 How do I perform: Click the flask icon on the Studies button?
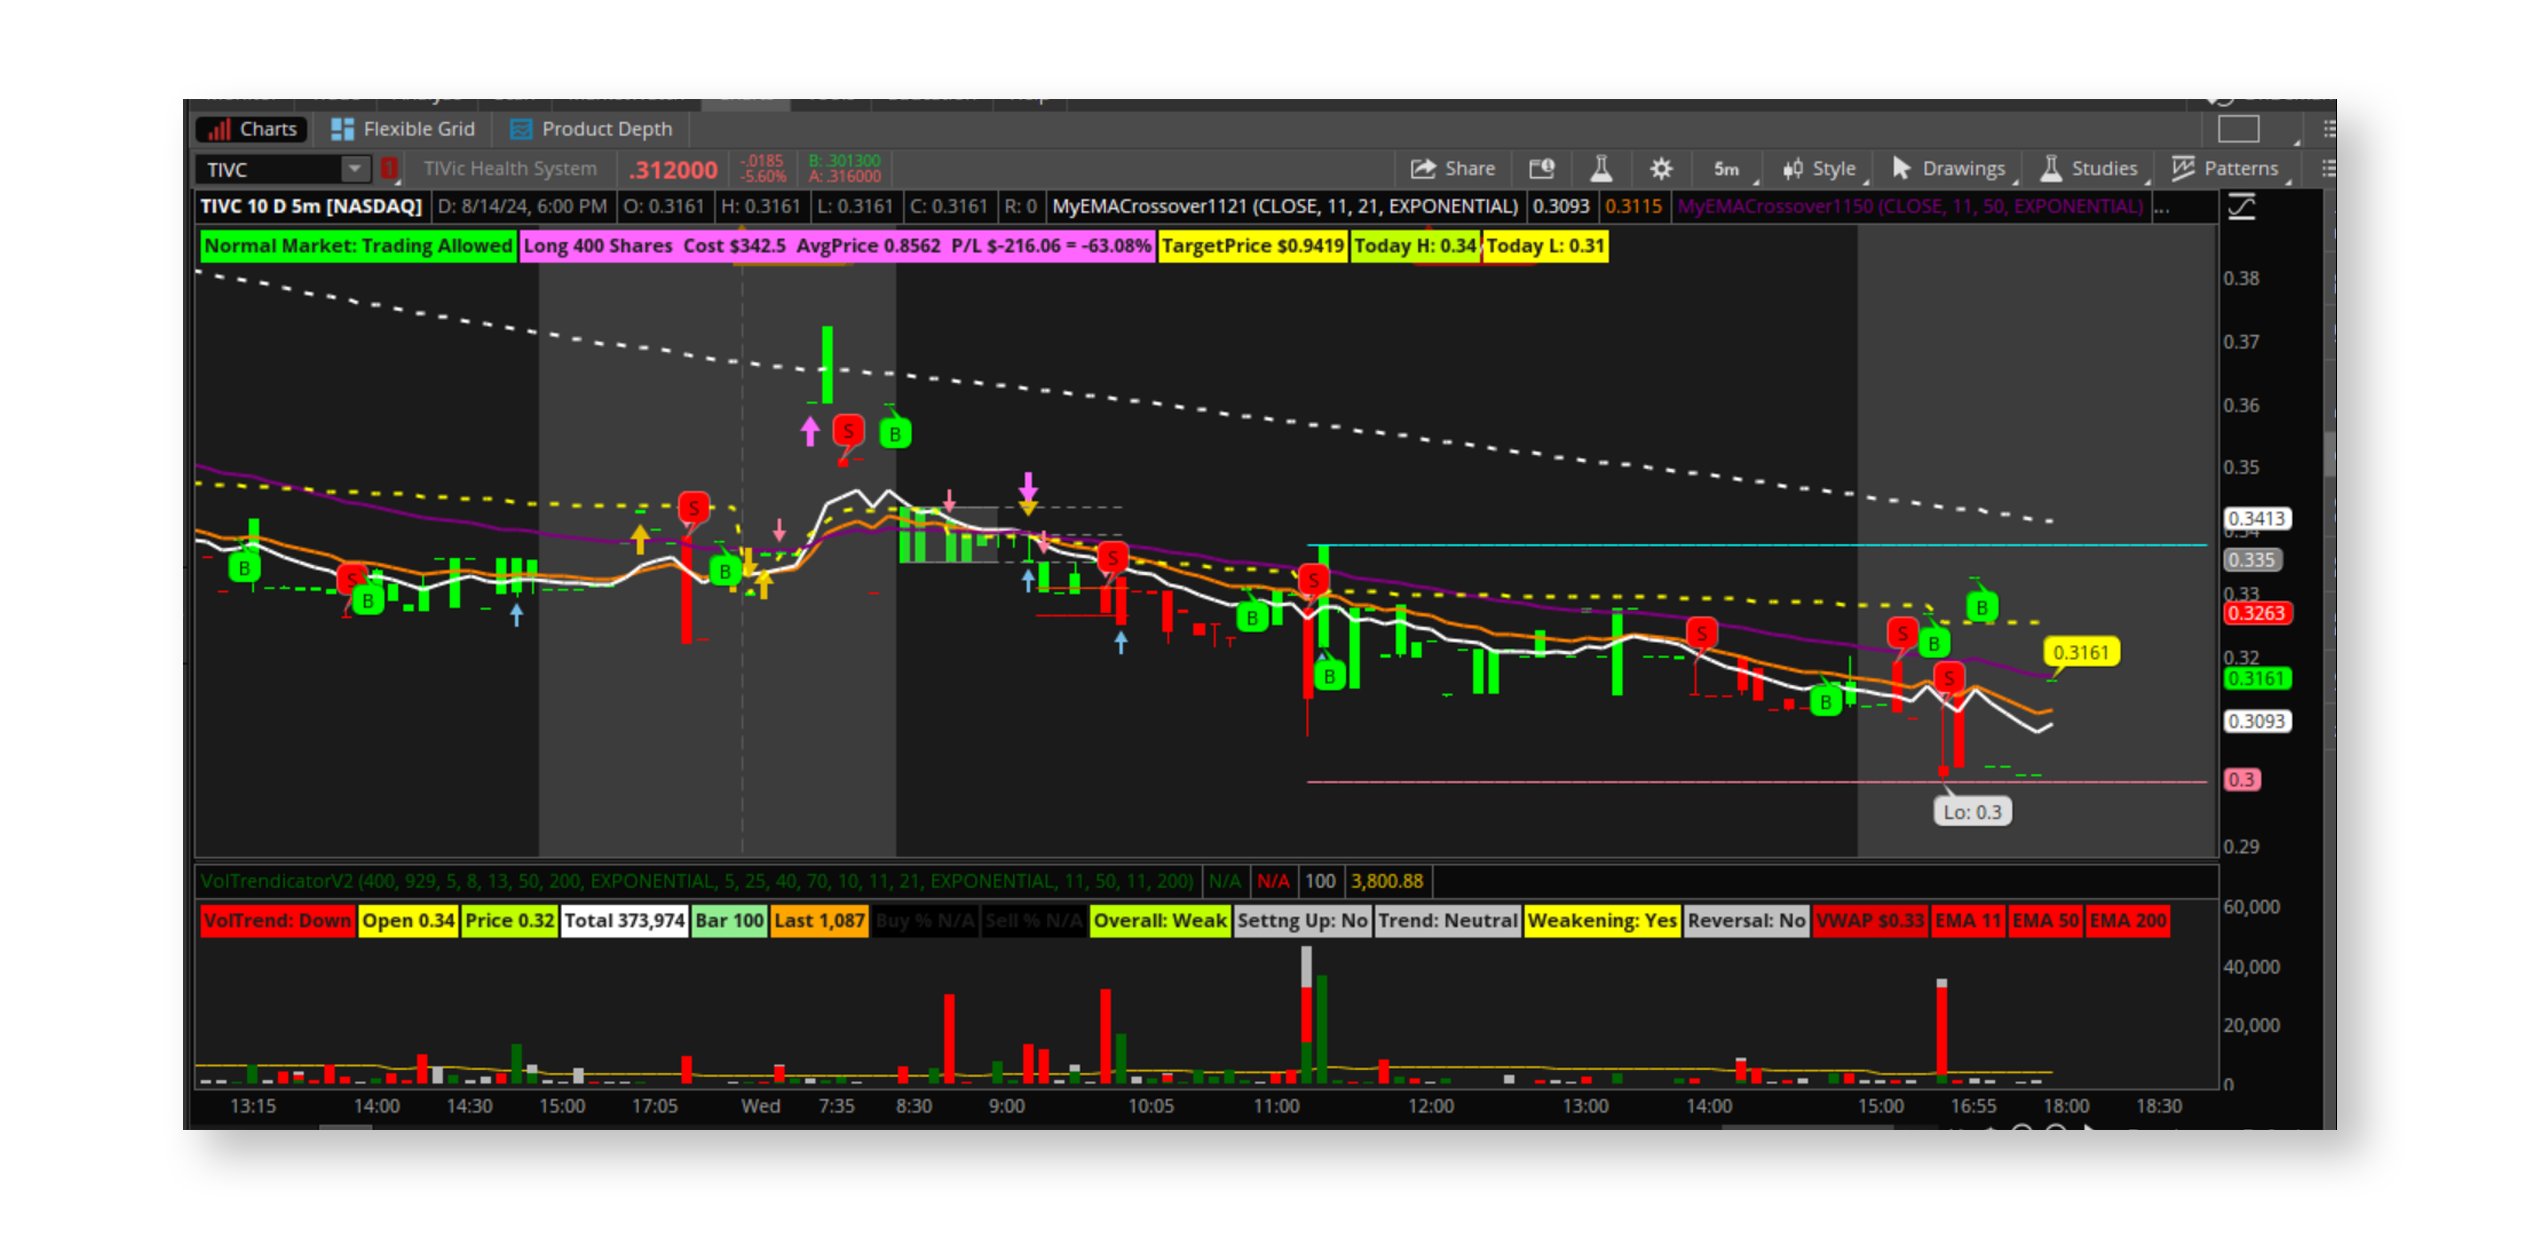pyautogui.click(x=2050, y=168)
